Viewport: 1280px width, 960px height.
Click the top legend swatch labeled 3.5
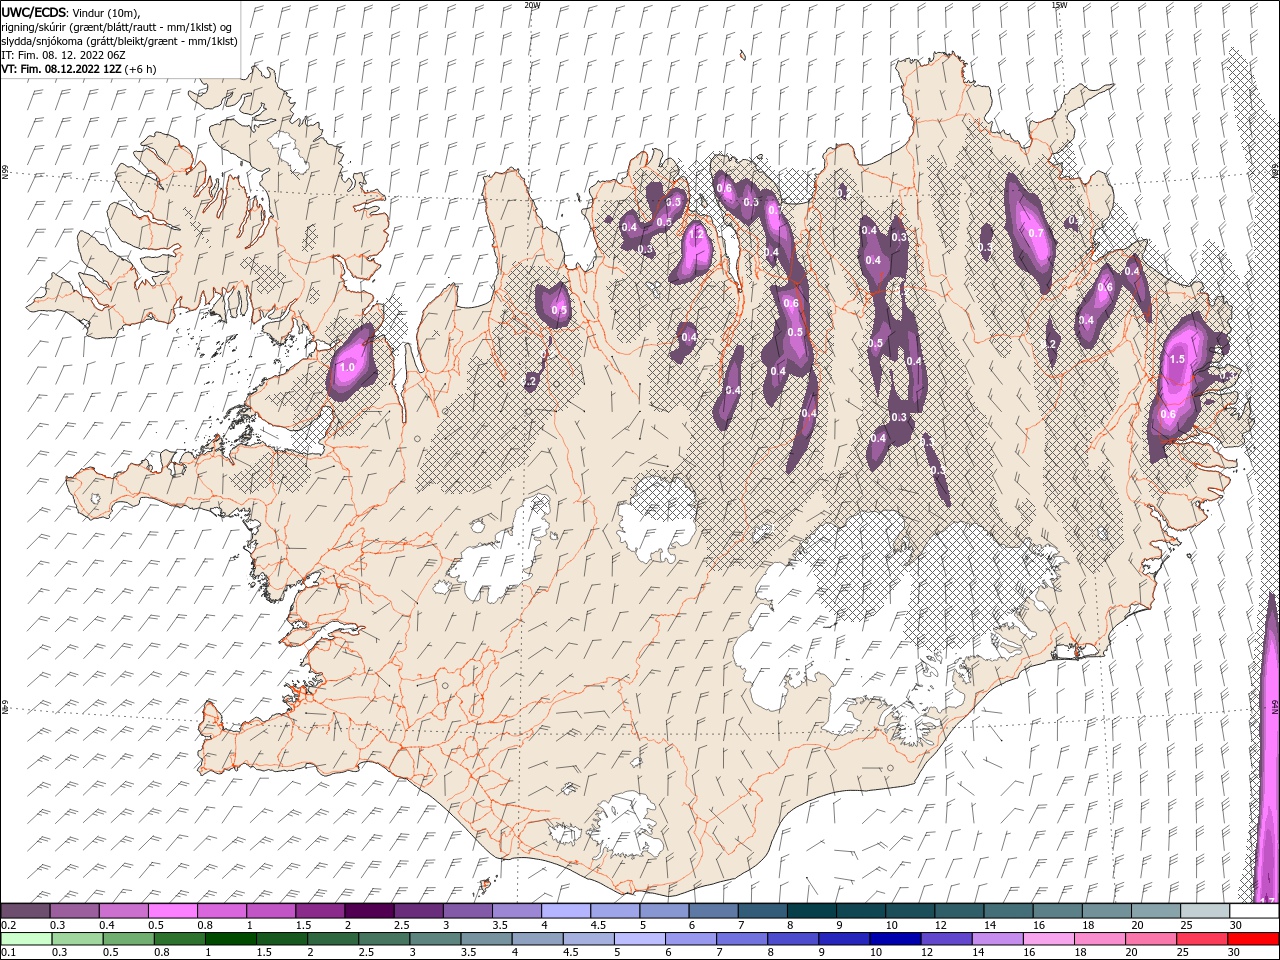pyautogui.click(x=517, y=911)
